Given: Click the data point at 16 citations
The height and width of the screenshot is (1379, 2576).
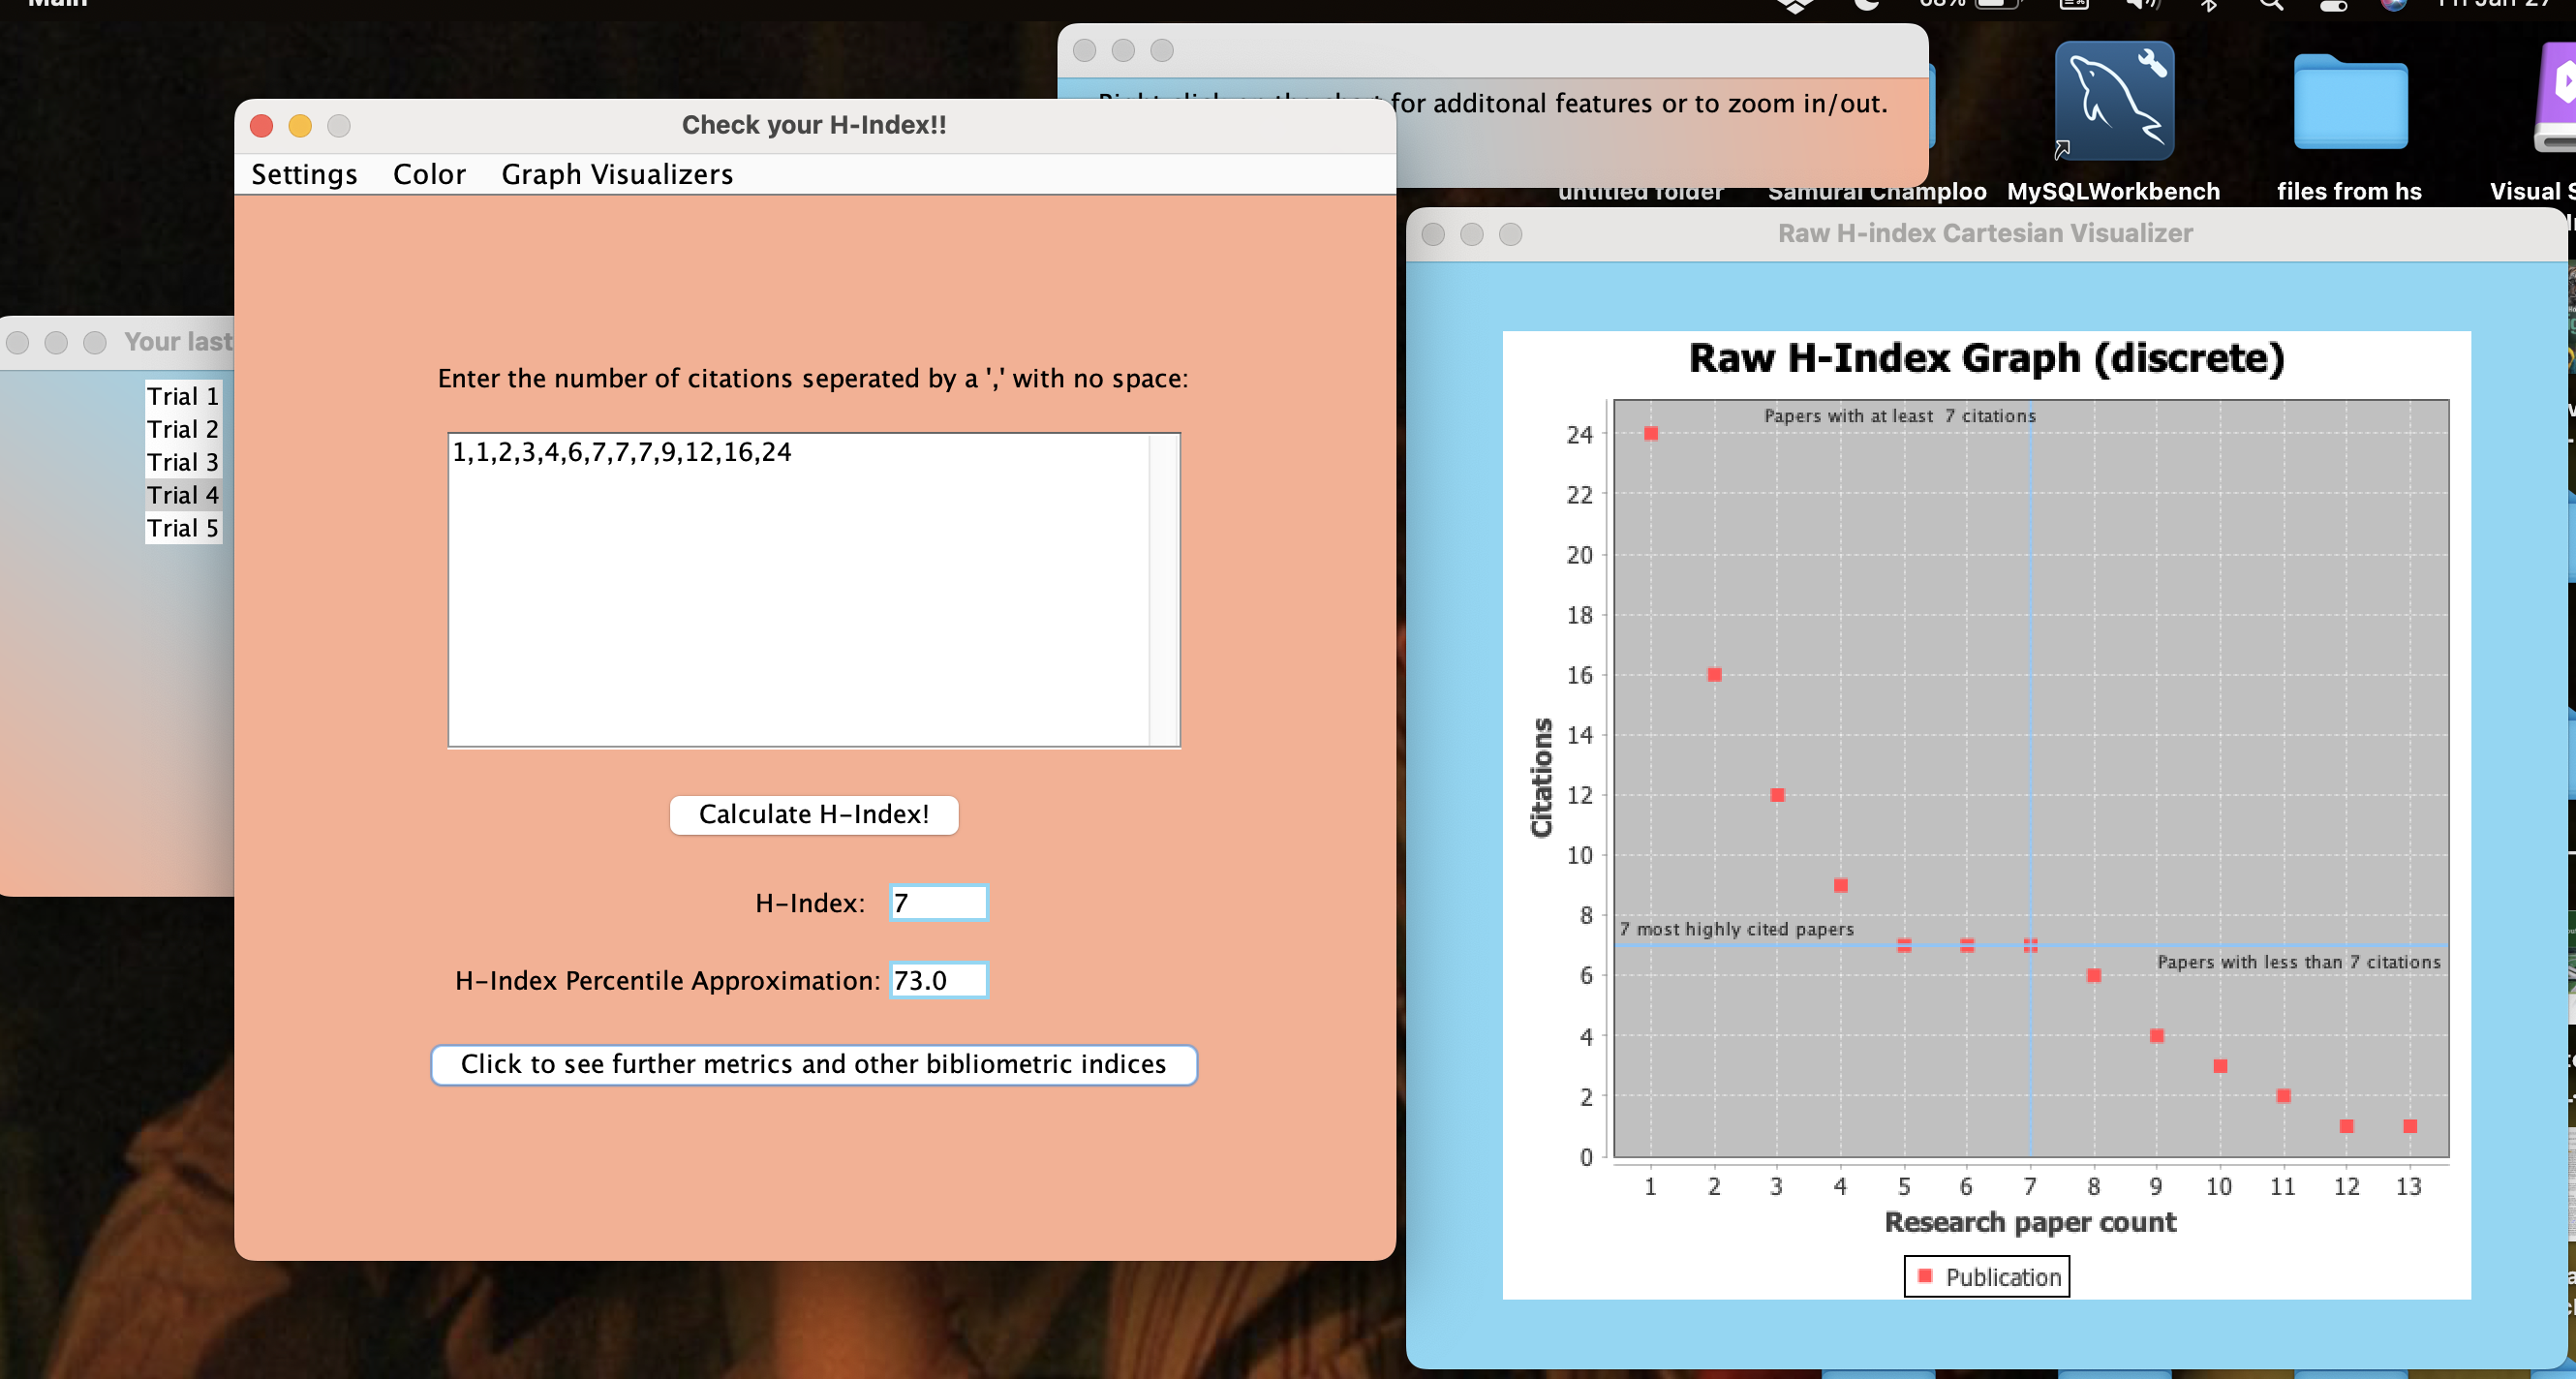Looking at the screenshot, I should [x=1714, y=674].
